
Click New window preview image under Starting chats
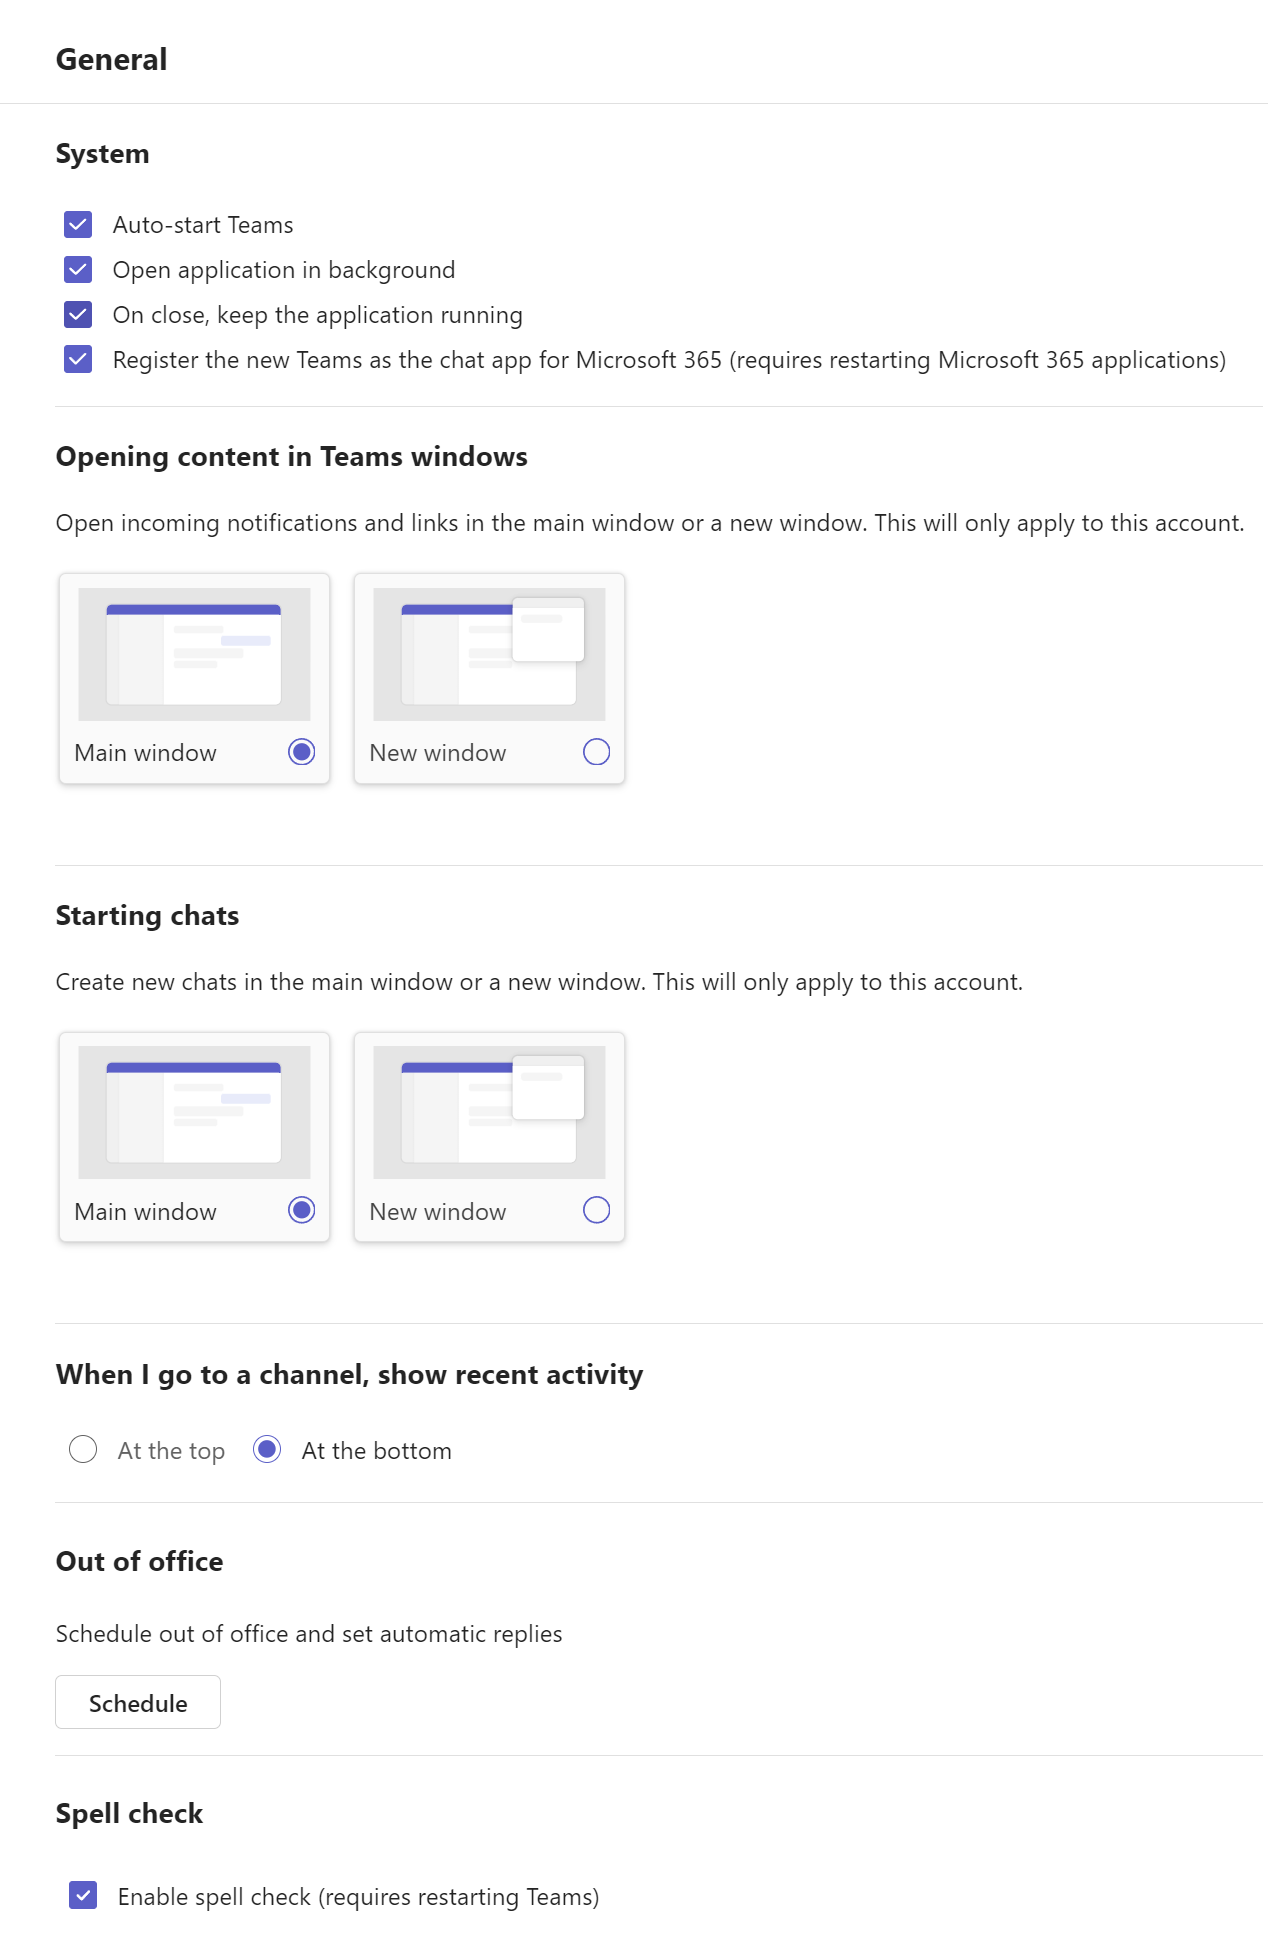tap(489, 1112)
